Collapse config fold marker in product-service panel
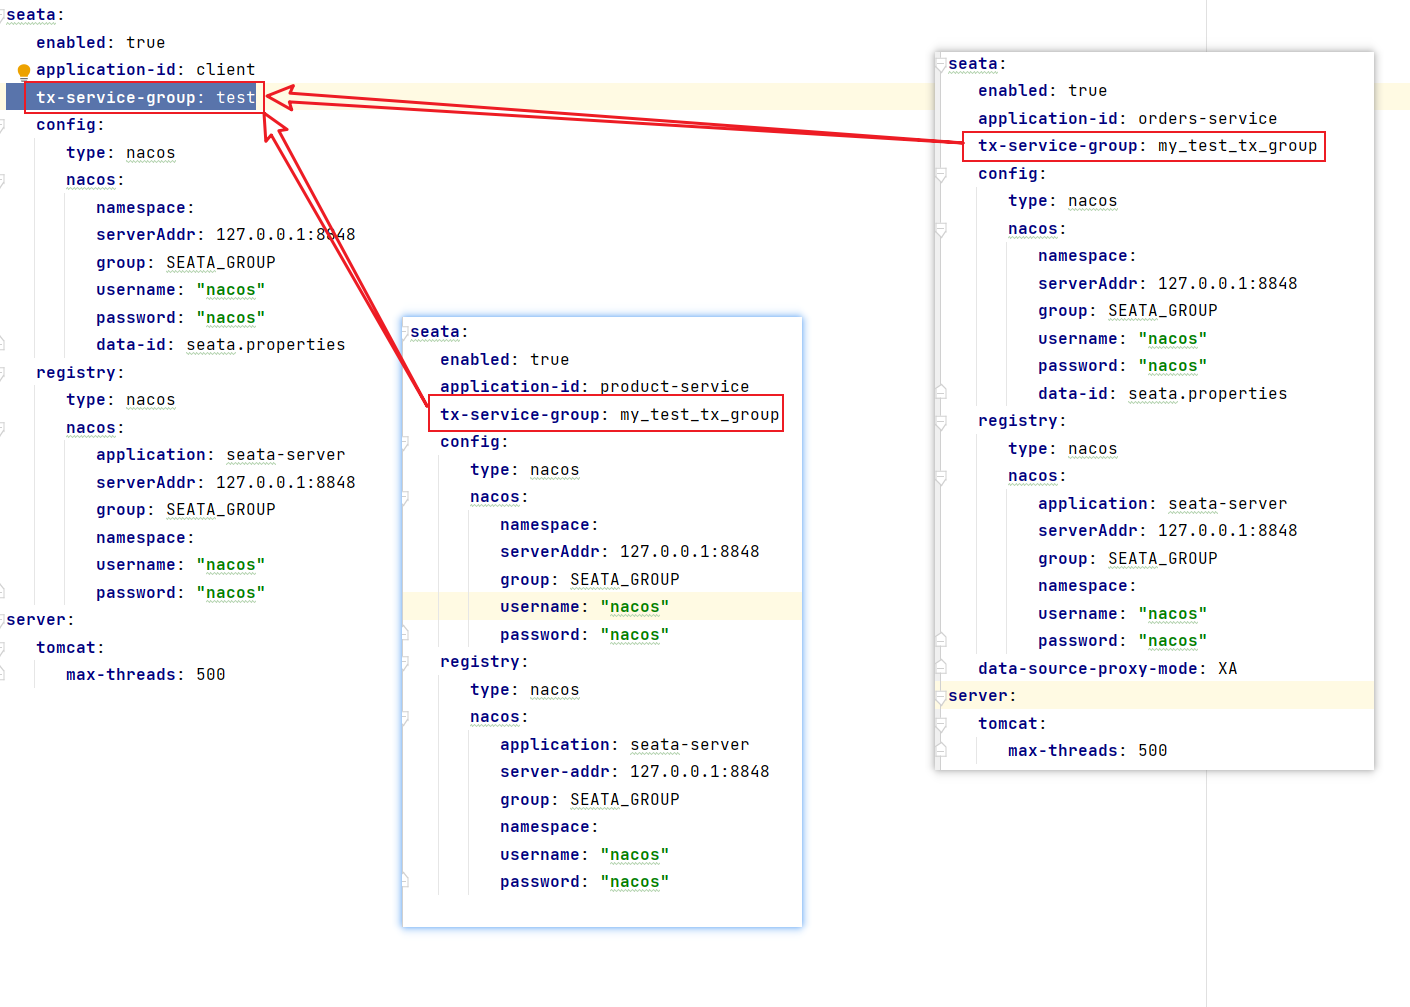The width and height of the screenshot is (1410, 1007). coord(405,443)
